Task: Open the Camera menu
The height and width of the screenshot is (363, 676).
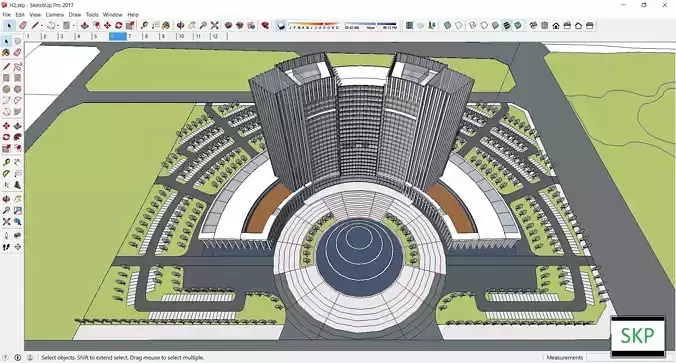Action: tap(55, 15)
